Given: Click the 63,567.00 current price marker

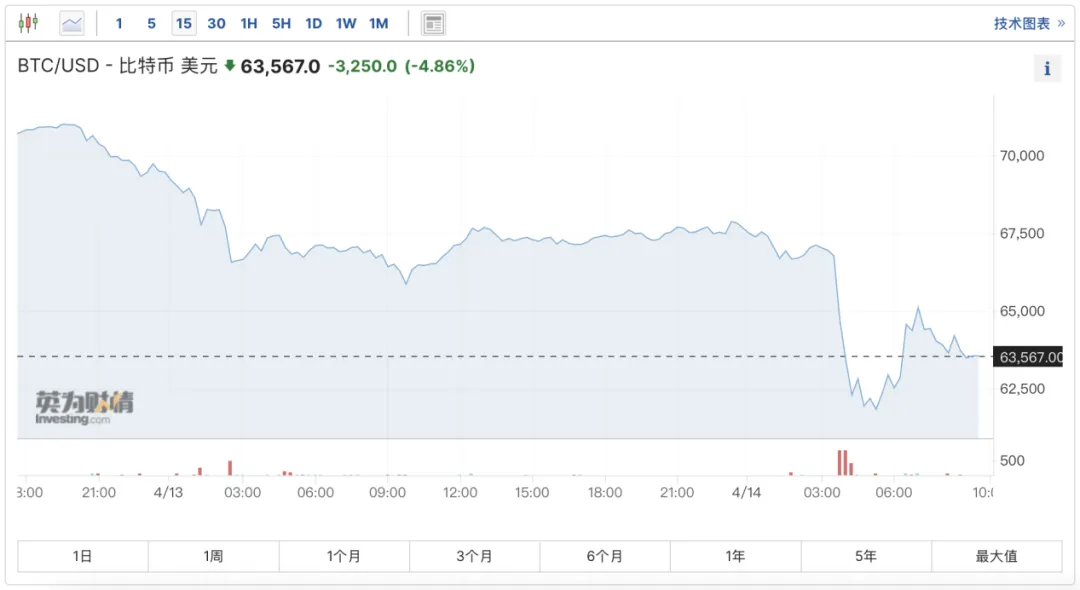Looking at the screenshot, I should 1028,357.
